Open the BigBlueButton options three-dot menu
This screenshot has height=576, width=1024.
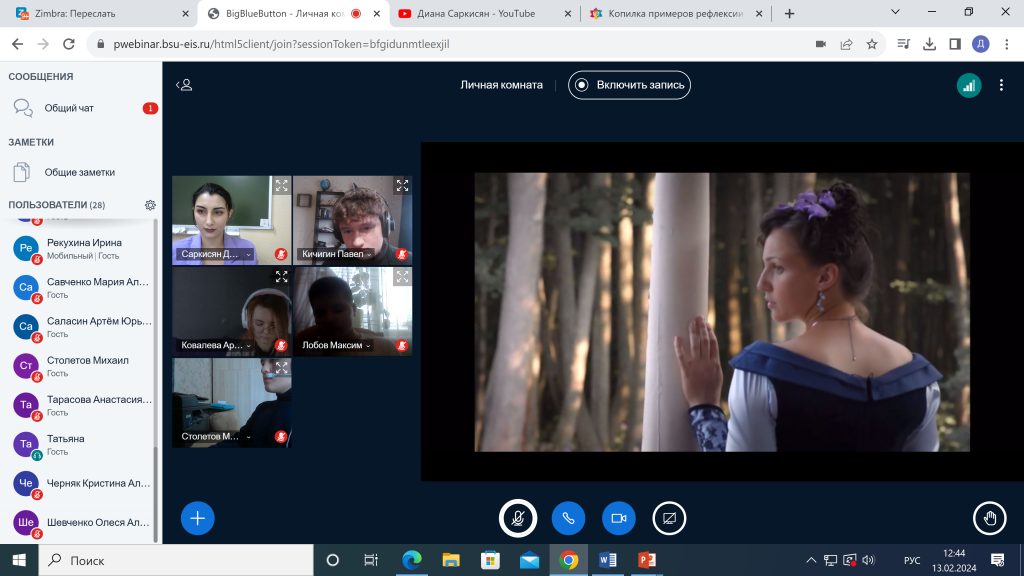pyautogui.click(x=1001, y=85)
